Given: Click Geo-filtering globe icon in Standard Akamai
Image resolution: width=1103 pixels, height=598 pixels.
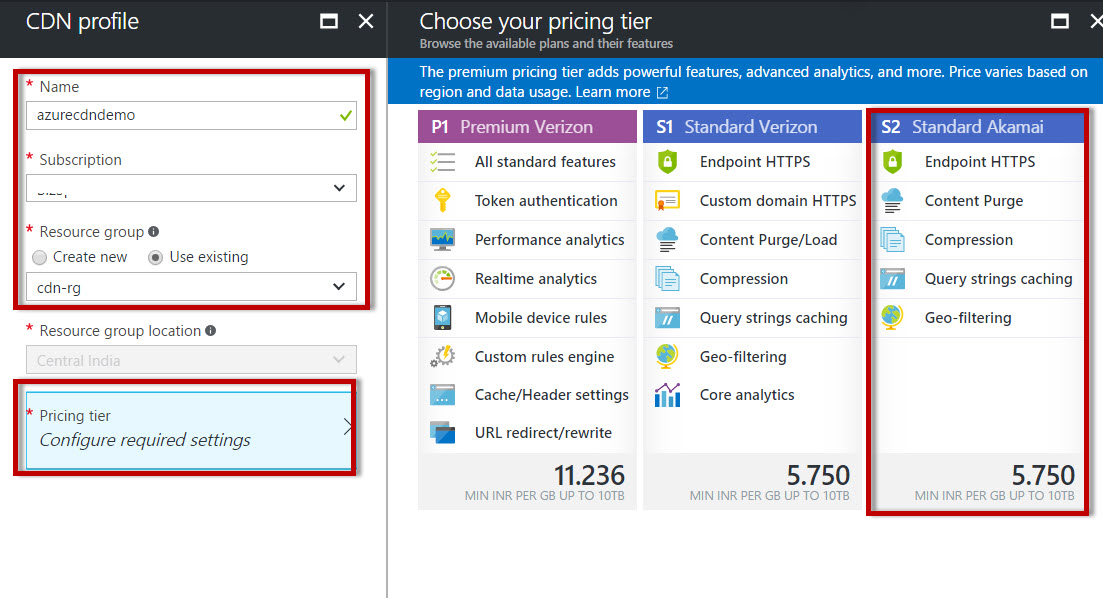Looking at the screenshot, I should point(892,317).
